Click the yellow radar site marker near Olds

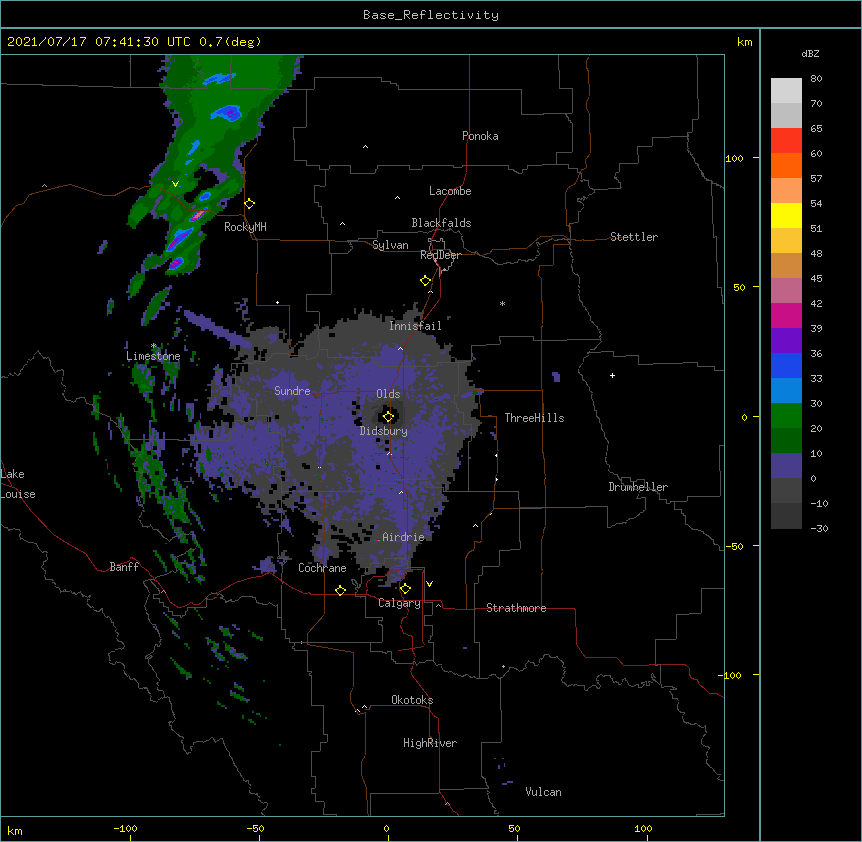[388, 416]
